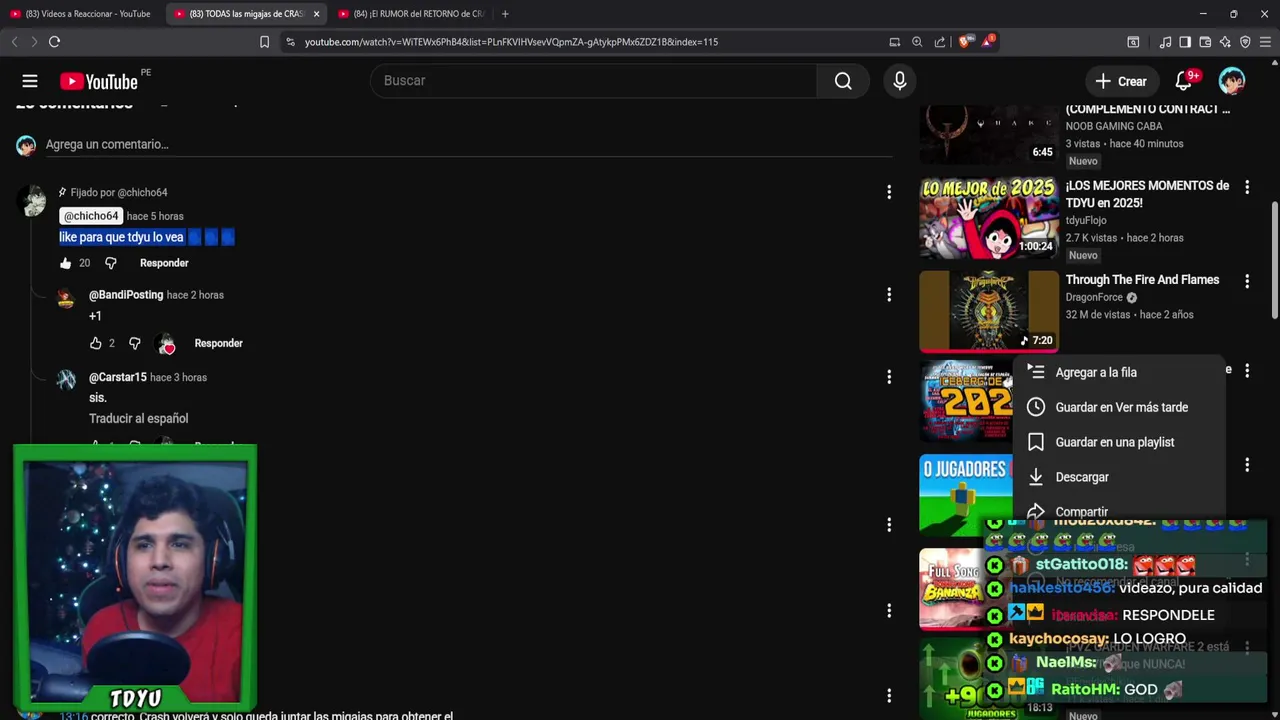Open options for 0 JUGADORES video
This screenshot has width=1280, height=720.
click(x=1247, y=465)
